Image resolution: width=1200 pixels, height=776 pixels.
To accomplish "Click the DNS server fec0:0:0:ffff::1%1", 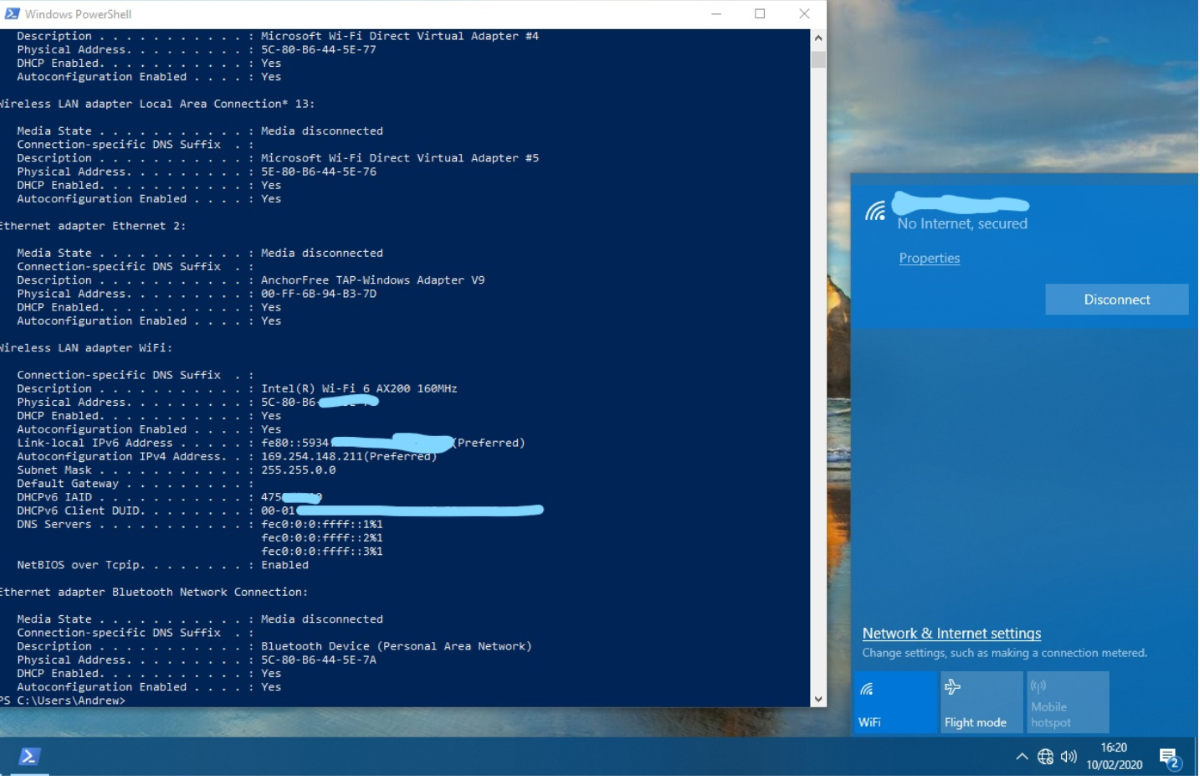I will [x=322, y=524].
